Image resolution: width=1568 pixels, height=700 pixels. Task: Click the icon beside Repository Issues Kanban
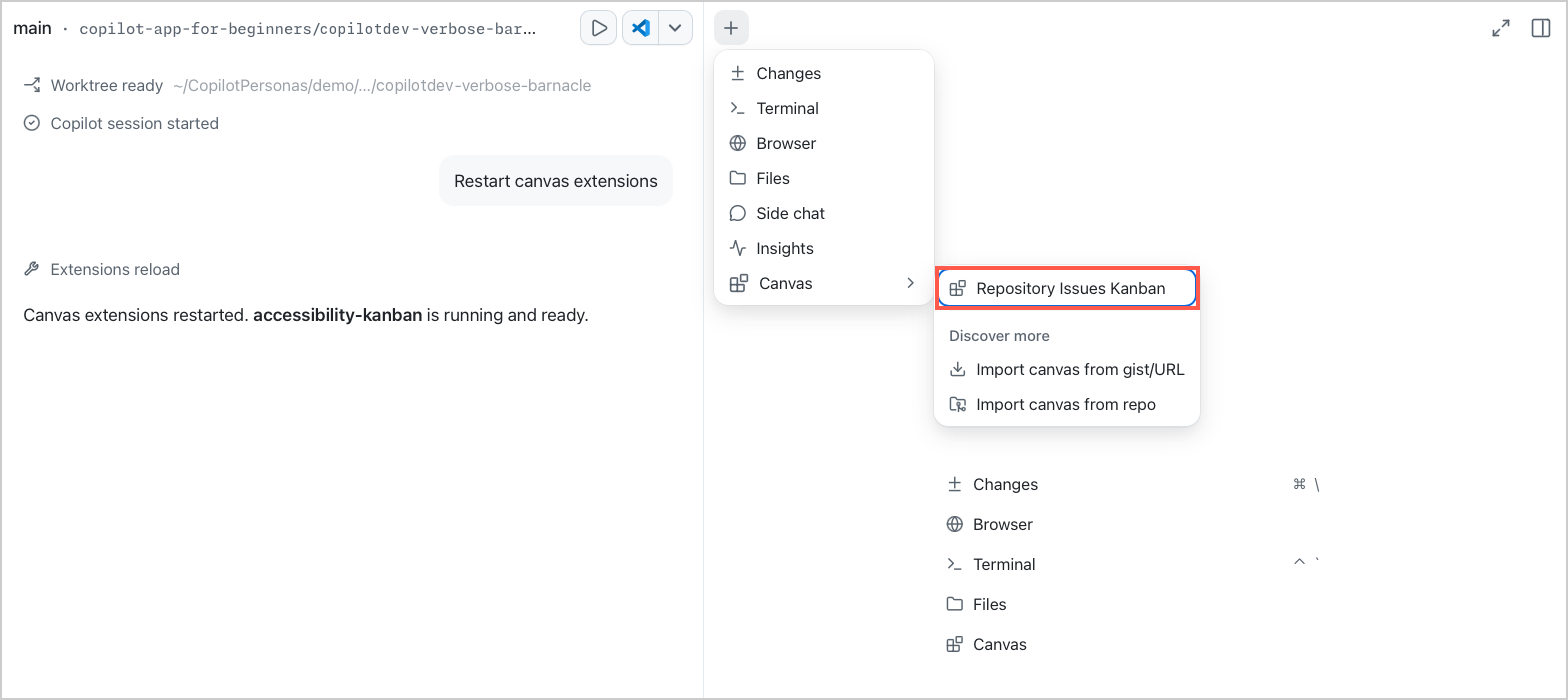point(957,288)
